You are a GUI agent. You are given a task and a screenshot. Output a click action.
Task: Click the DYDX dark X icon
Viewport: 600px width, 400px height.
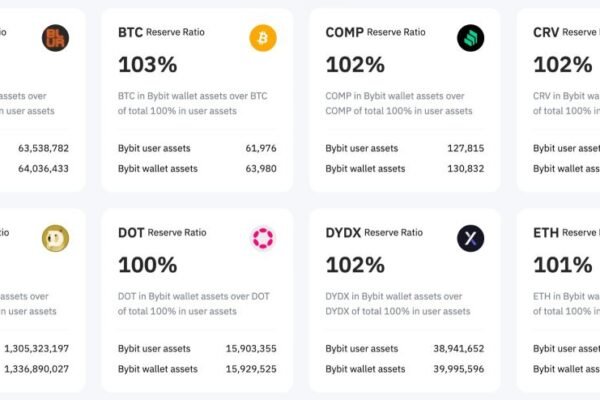470,239
